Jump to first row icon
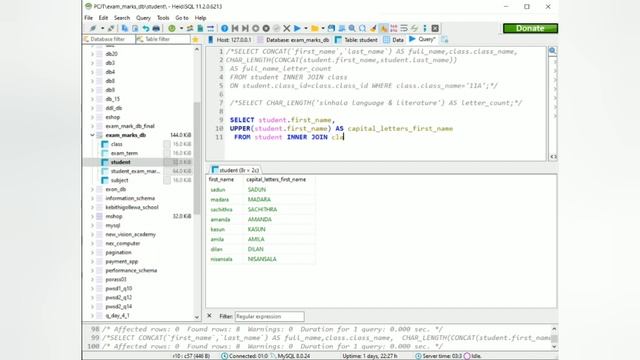 pos(235,28)
